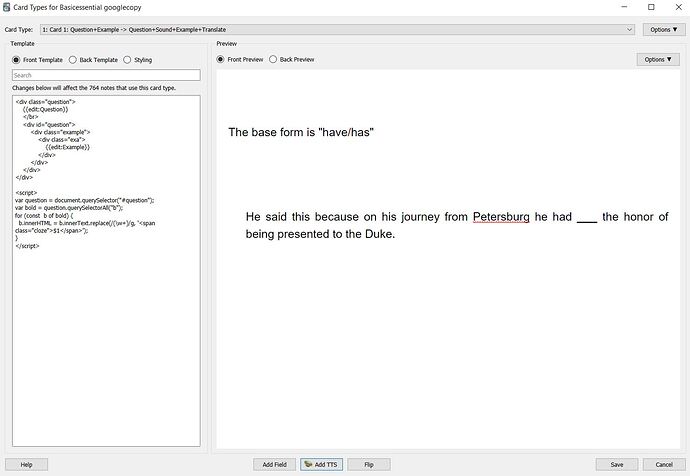Click the 'var question = document.querySelector' line
Viewport: 690px width, 476px height.
click(x=84, y=200)
